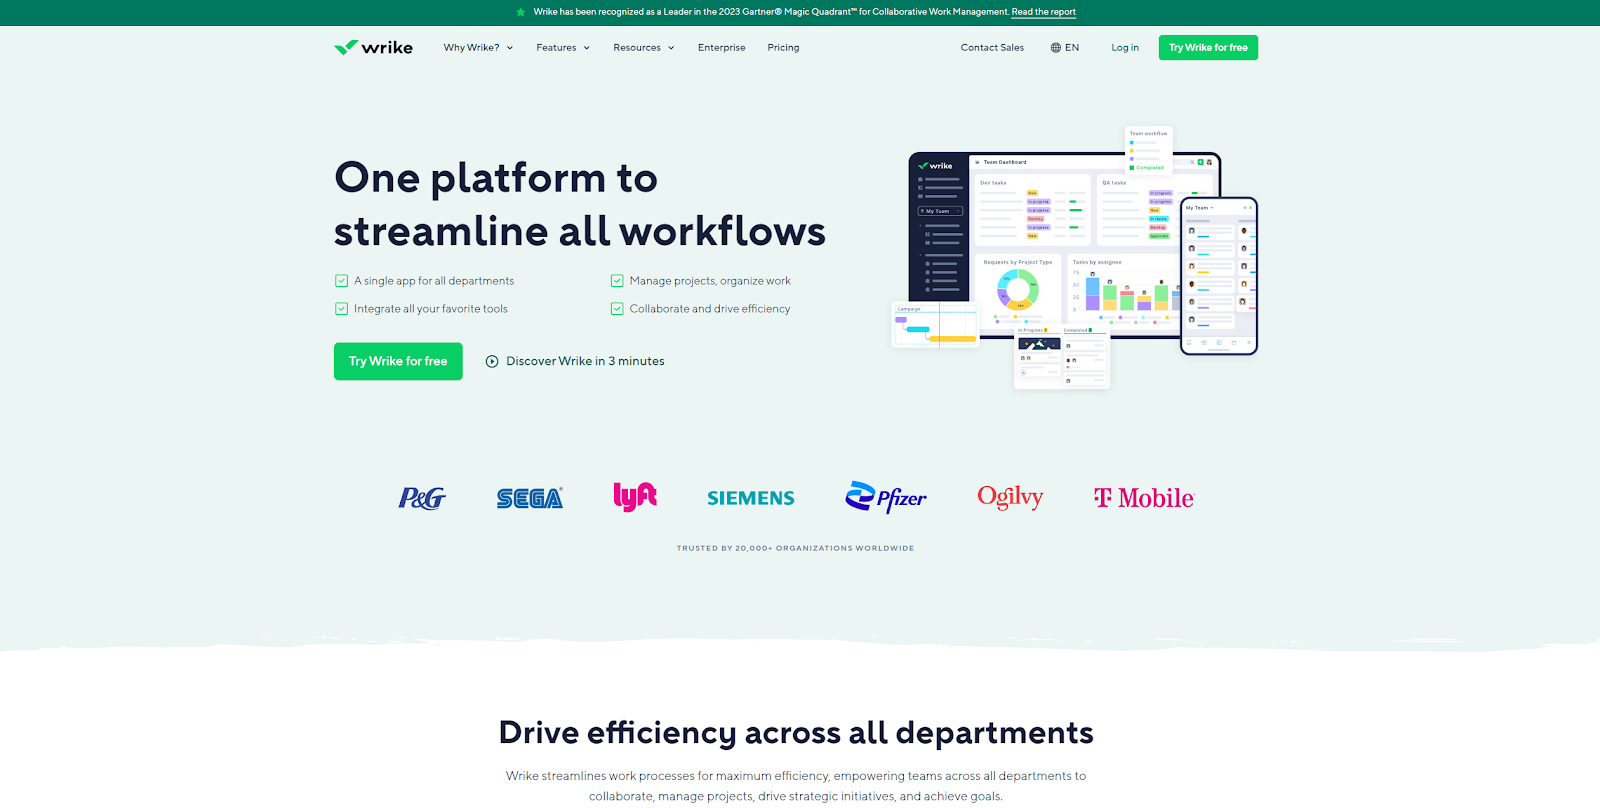Click the Tasks by assignee bar chart
Screen dimensions: 1600x808
coord(1125,290)
